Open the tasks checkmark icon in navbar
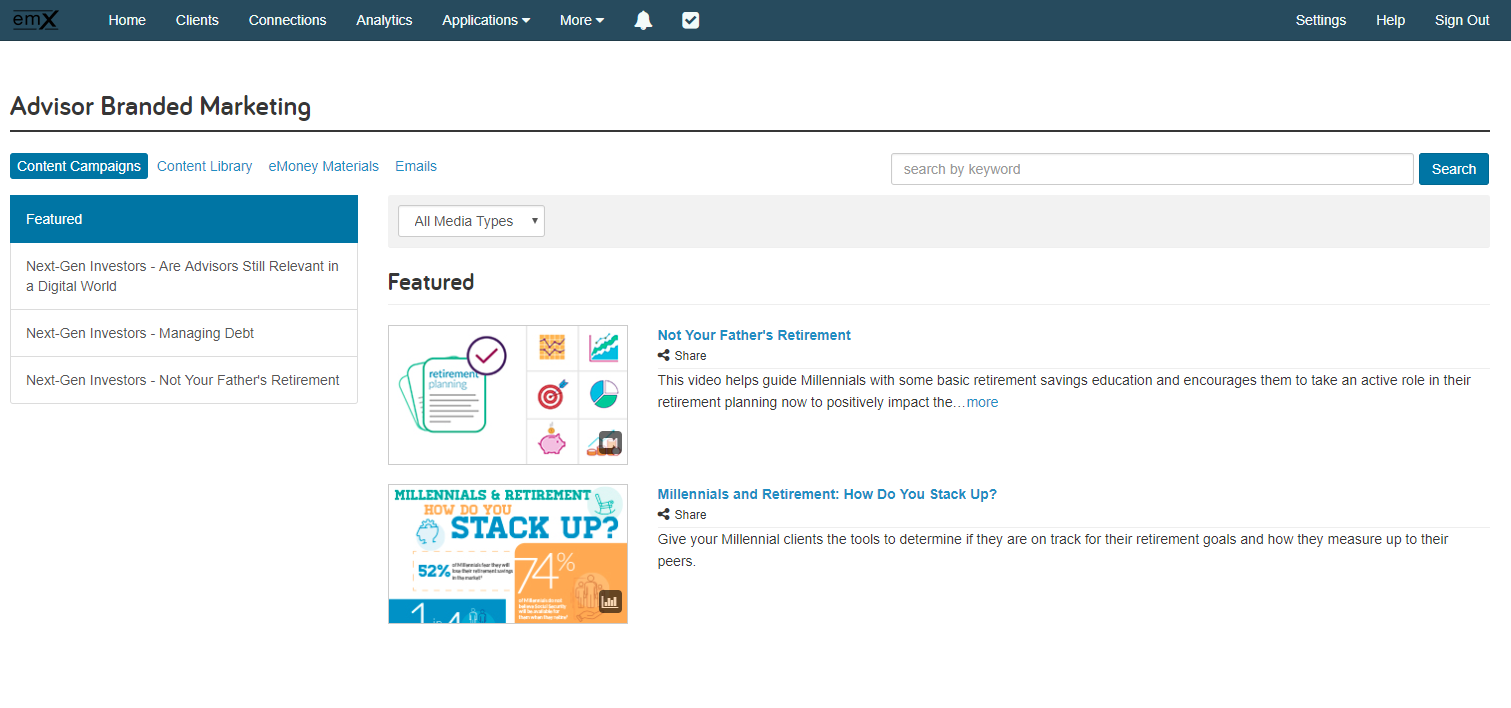Screen dimensions: 1511x708 click(x=690, y=20)
